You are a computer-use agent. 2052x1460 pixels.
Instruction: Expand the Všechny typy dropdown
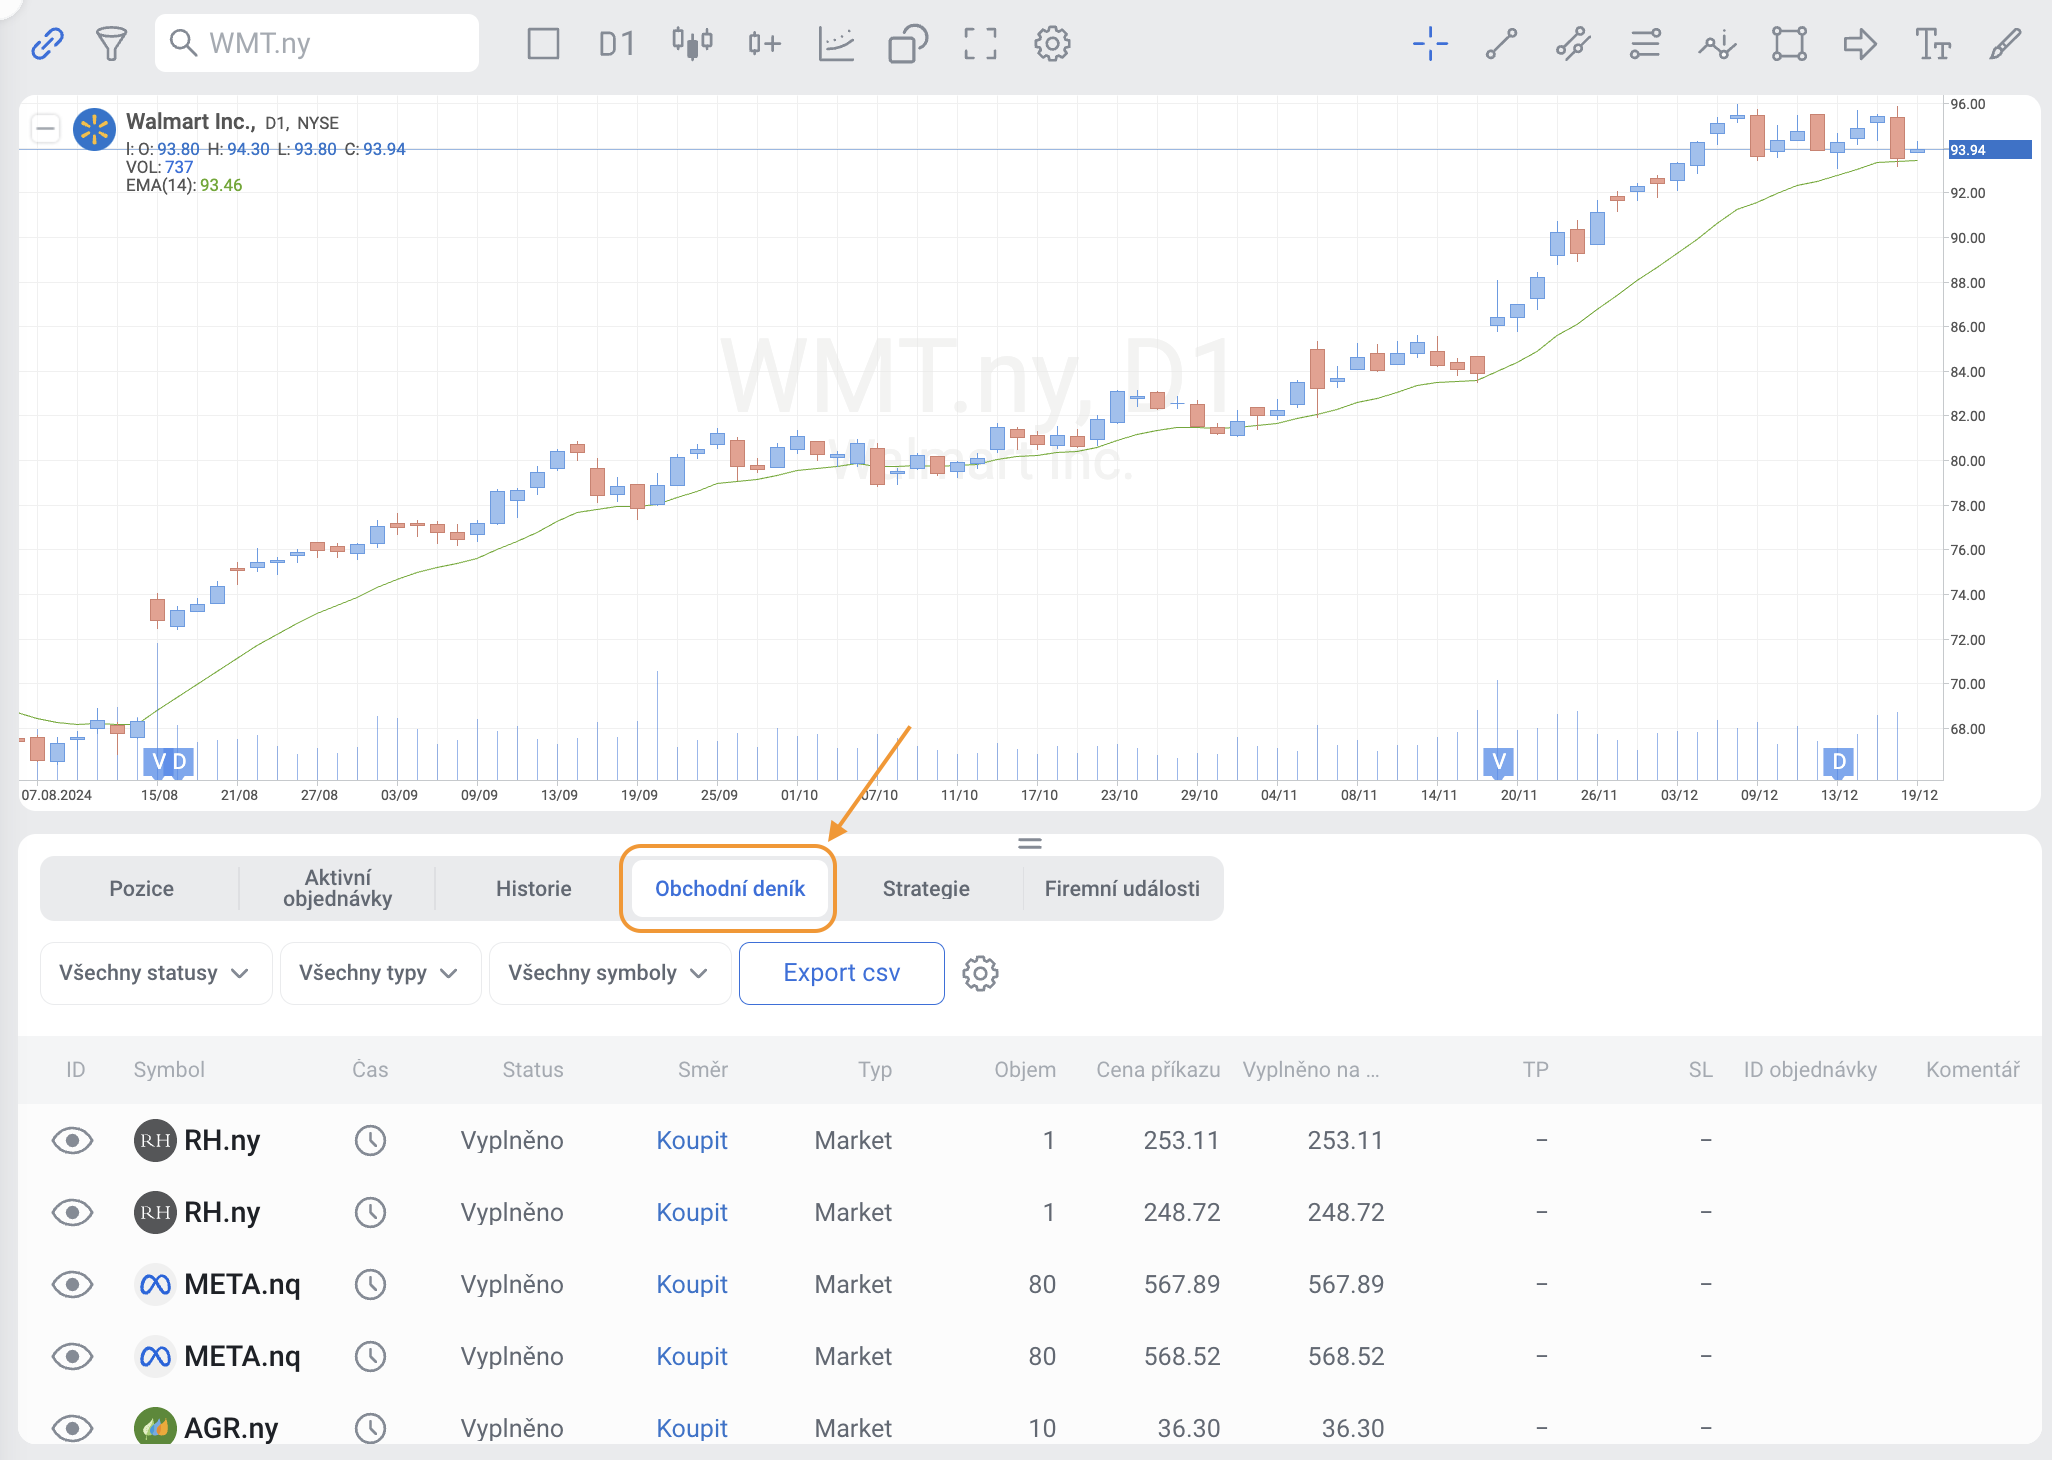pyautogui.click(x=380, y=973)
